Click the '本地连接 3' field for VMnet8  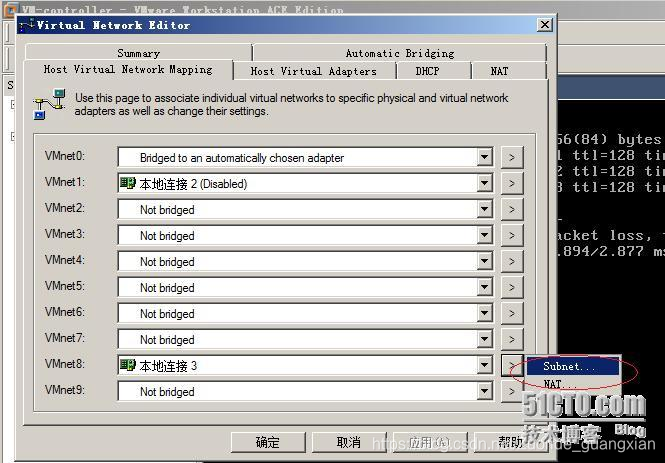coord(305,365)
